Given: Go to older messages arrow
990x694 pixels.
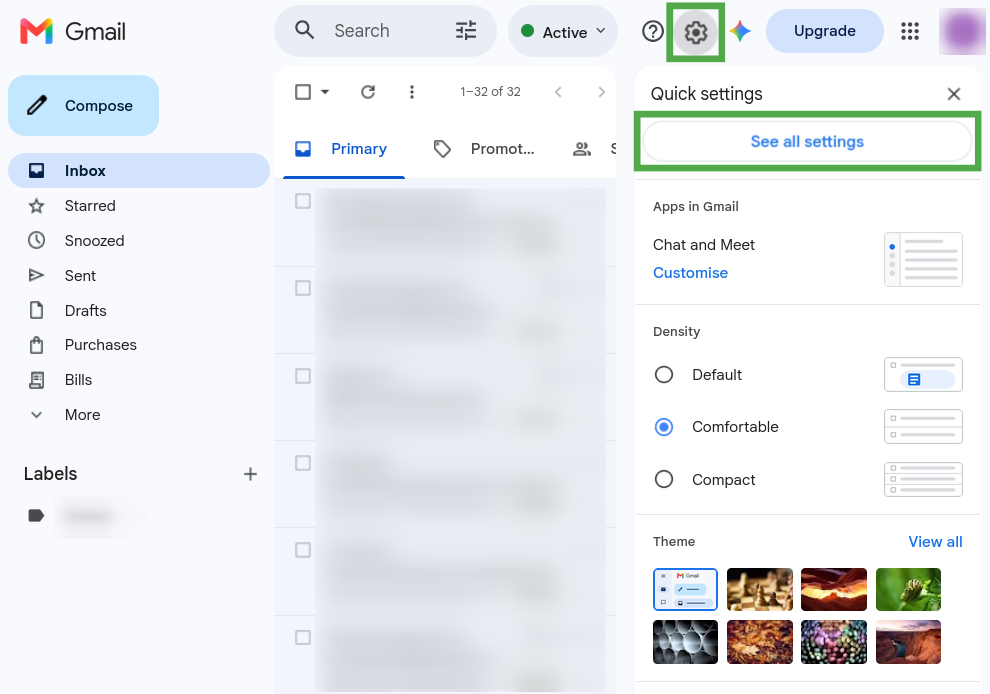Looking at the screenshot, I should tap(601, 92).
